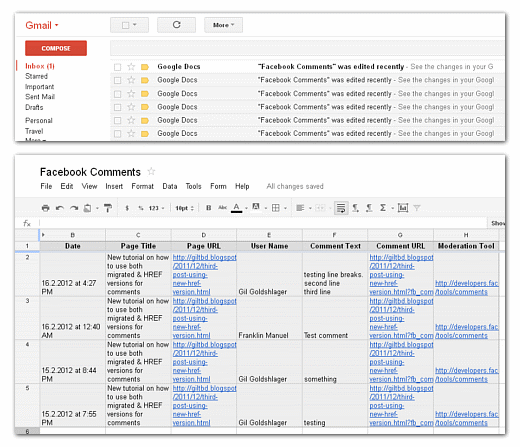Open the Starred folder in Gmail
This screenshot has height=447, width=520.
pos(36,76)
